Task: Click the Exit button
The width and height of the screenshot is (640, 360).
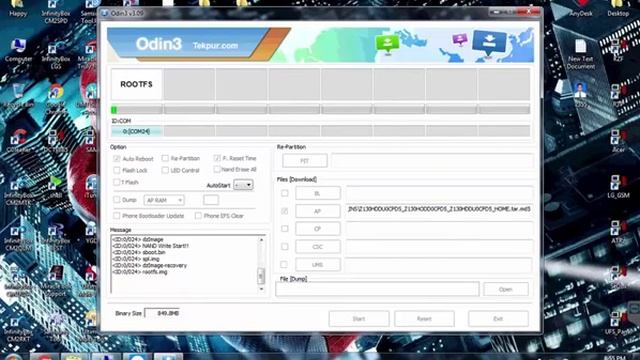Action: click(x=498, y=318)
